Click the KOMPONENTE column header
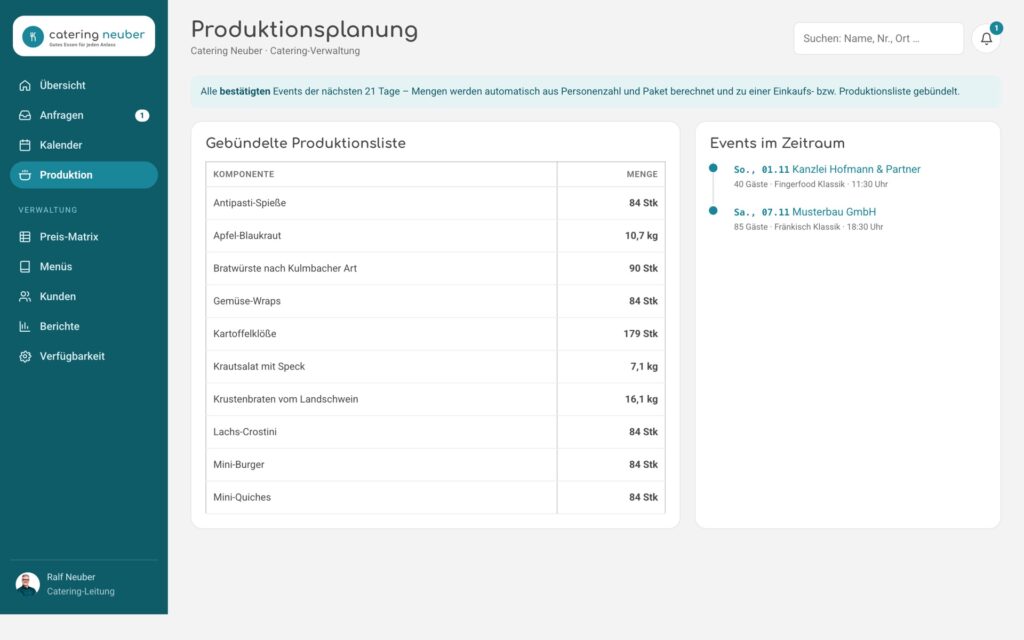 click(244, 174)
